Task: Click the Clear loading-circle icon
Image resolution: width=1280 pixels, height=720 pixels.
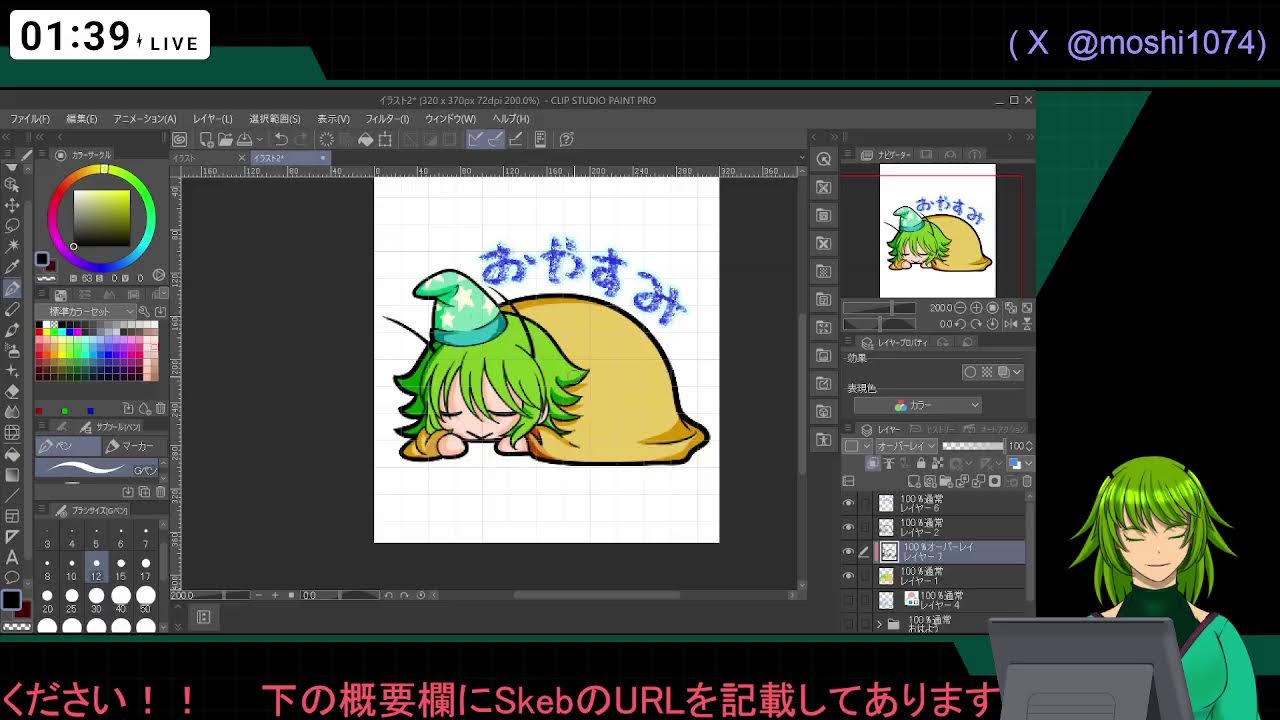Action: [x=327, y=139]
